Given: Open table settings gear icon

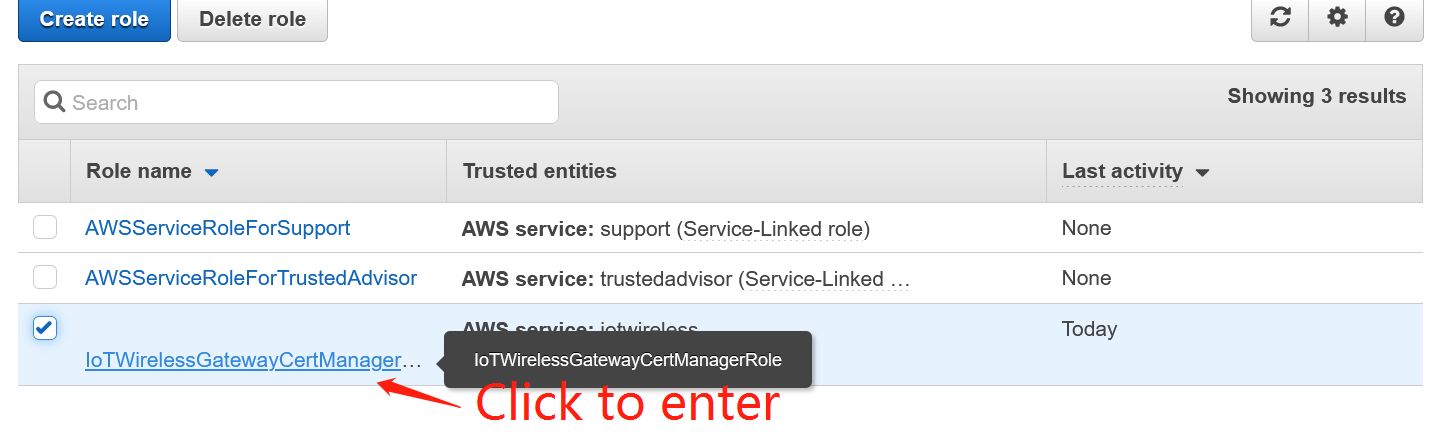Looking at the screenshot, I should click(x=1337, y=18).
